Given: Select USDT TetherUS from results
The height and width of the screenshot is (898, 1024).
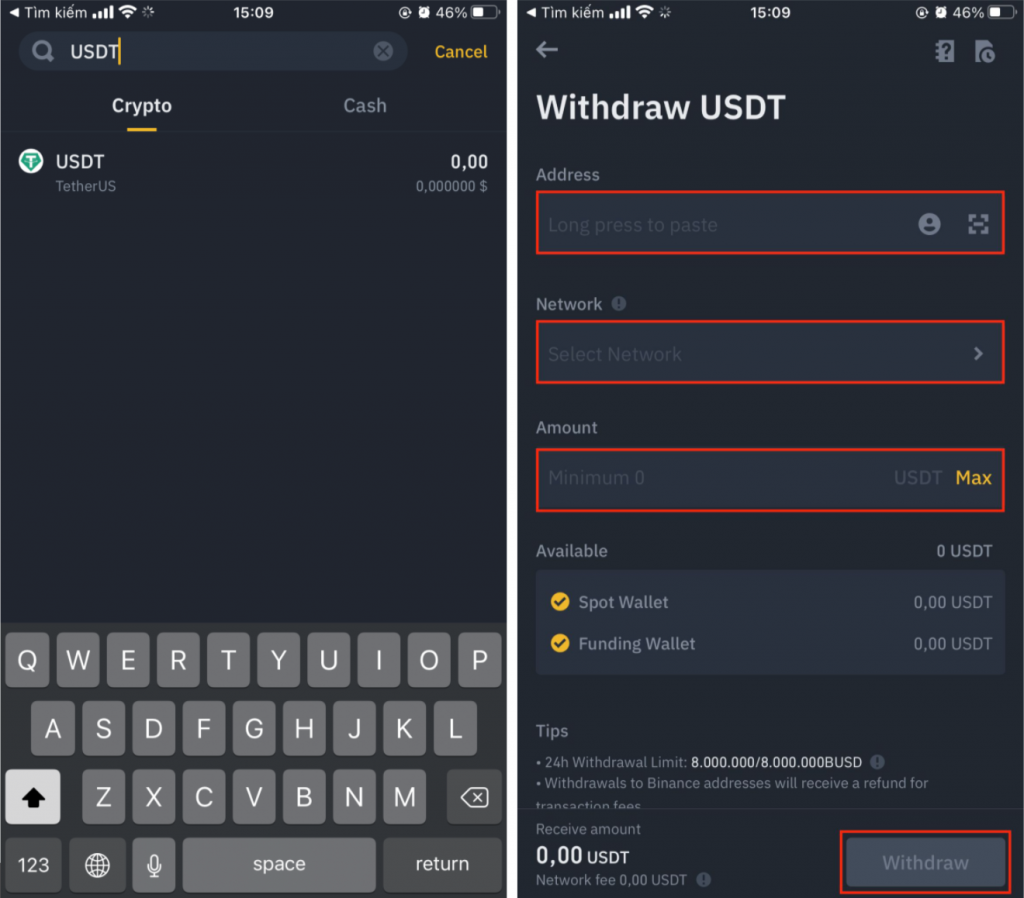Looking at the screenshot, I should tap(253, 172).
